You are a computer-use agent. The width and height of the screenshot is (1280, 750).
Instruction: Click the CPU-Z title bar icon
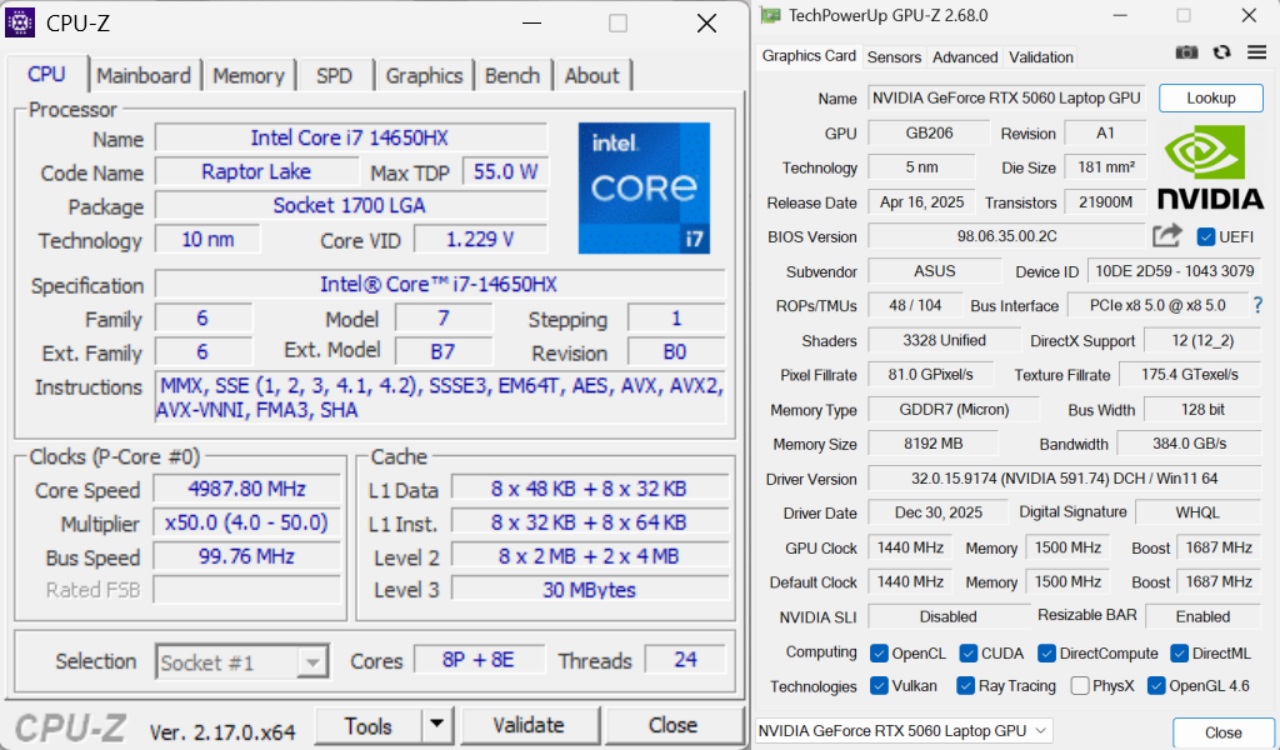[22, 22]
